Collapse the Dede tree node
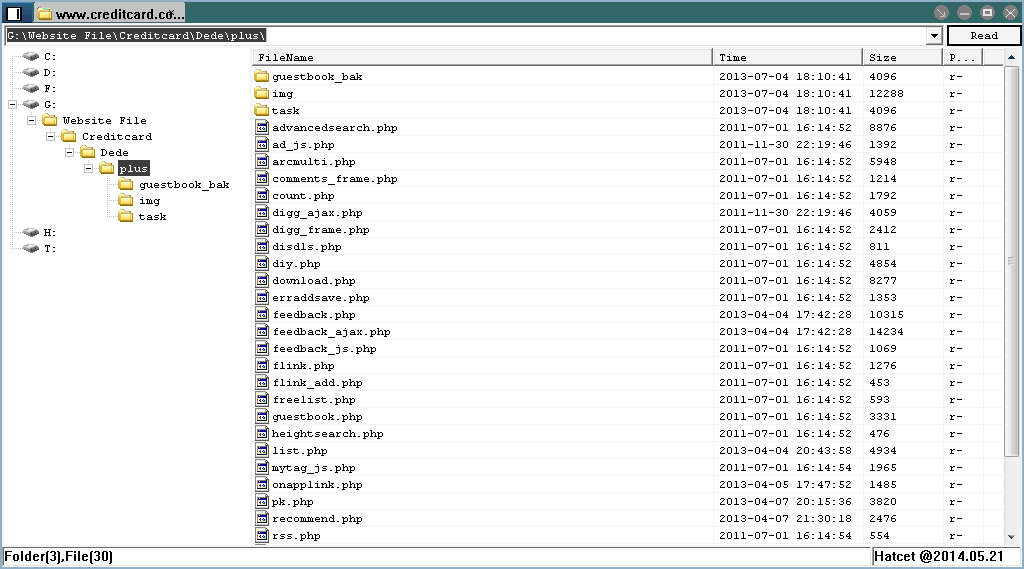This screenshot has height=569, width=1024. (69, 152)
